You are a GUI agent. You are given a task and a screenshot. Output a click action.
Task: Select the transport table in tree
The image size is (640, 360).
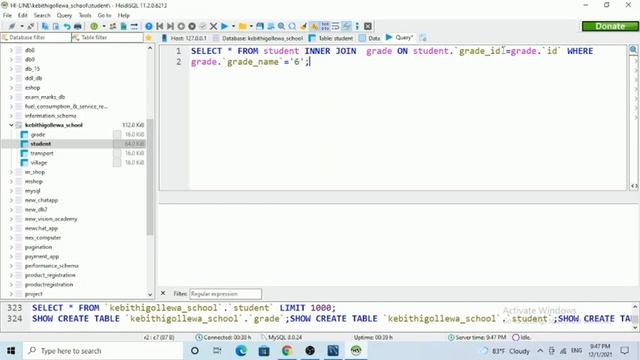click(x=42, y=153)
